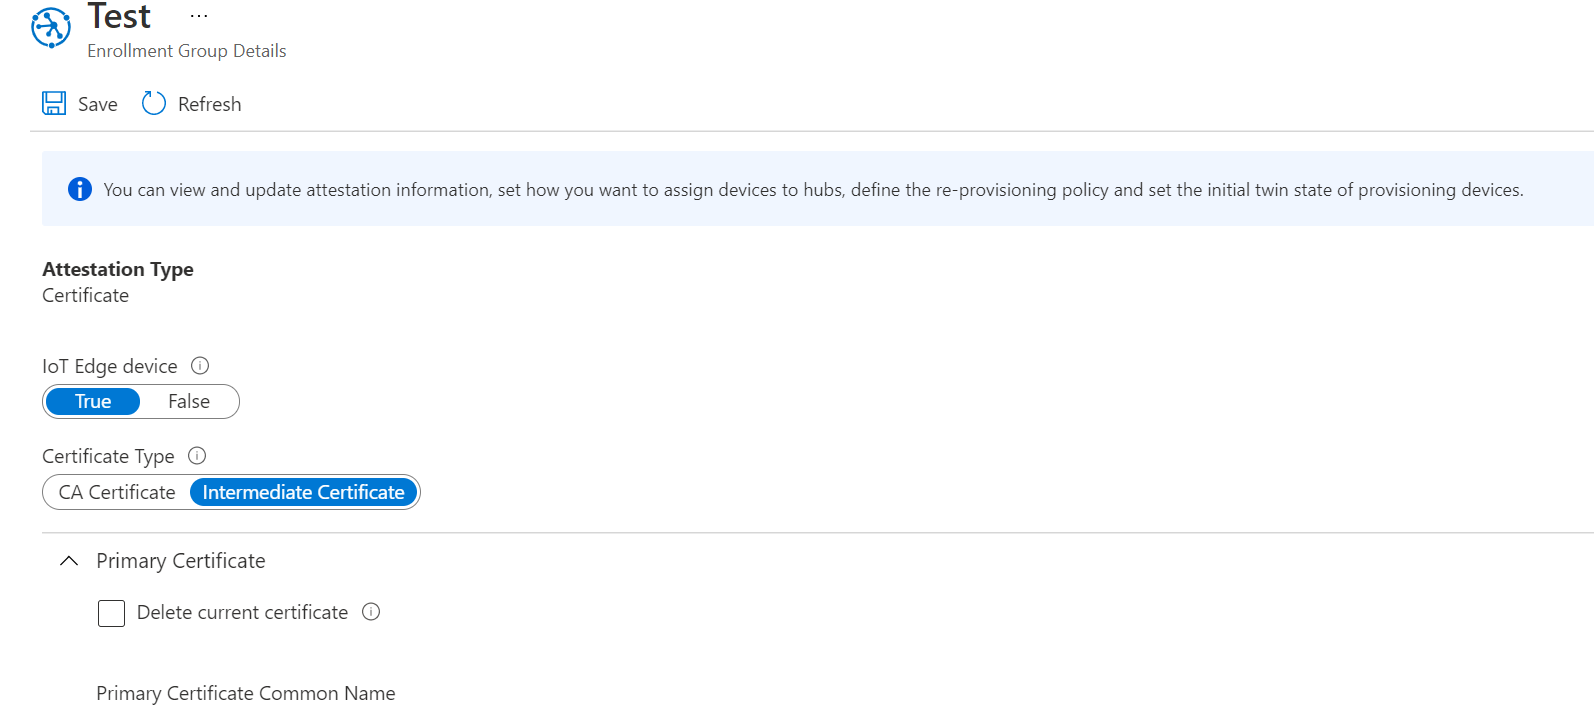Set IoT Edge device to False
Screen dimensions: 1594x707
tap(189, 401)
